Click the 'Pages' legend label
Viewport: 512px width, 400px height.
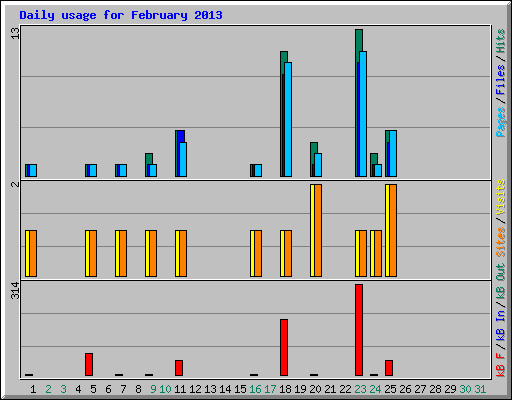(x=501, y=122)
